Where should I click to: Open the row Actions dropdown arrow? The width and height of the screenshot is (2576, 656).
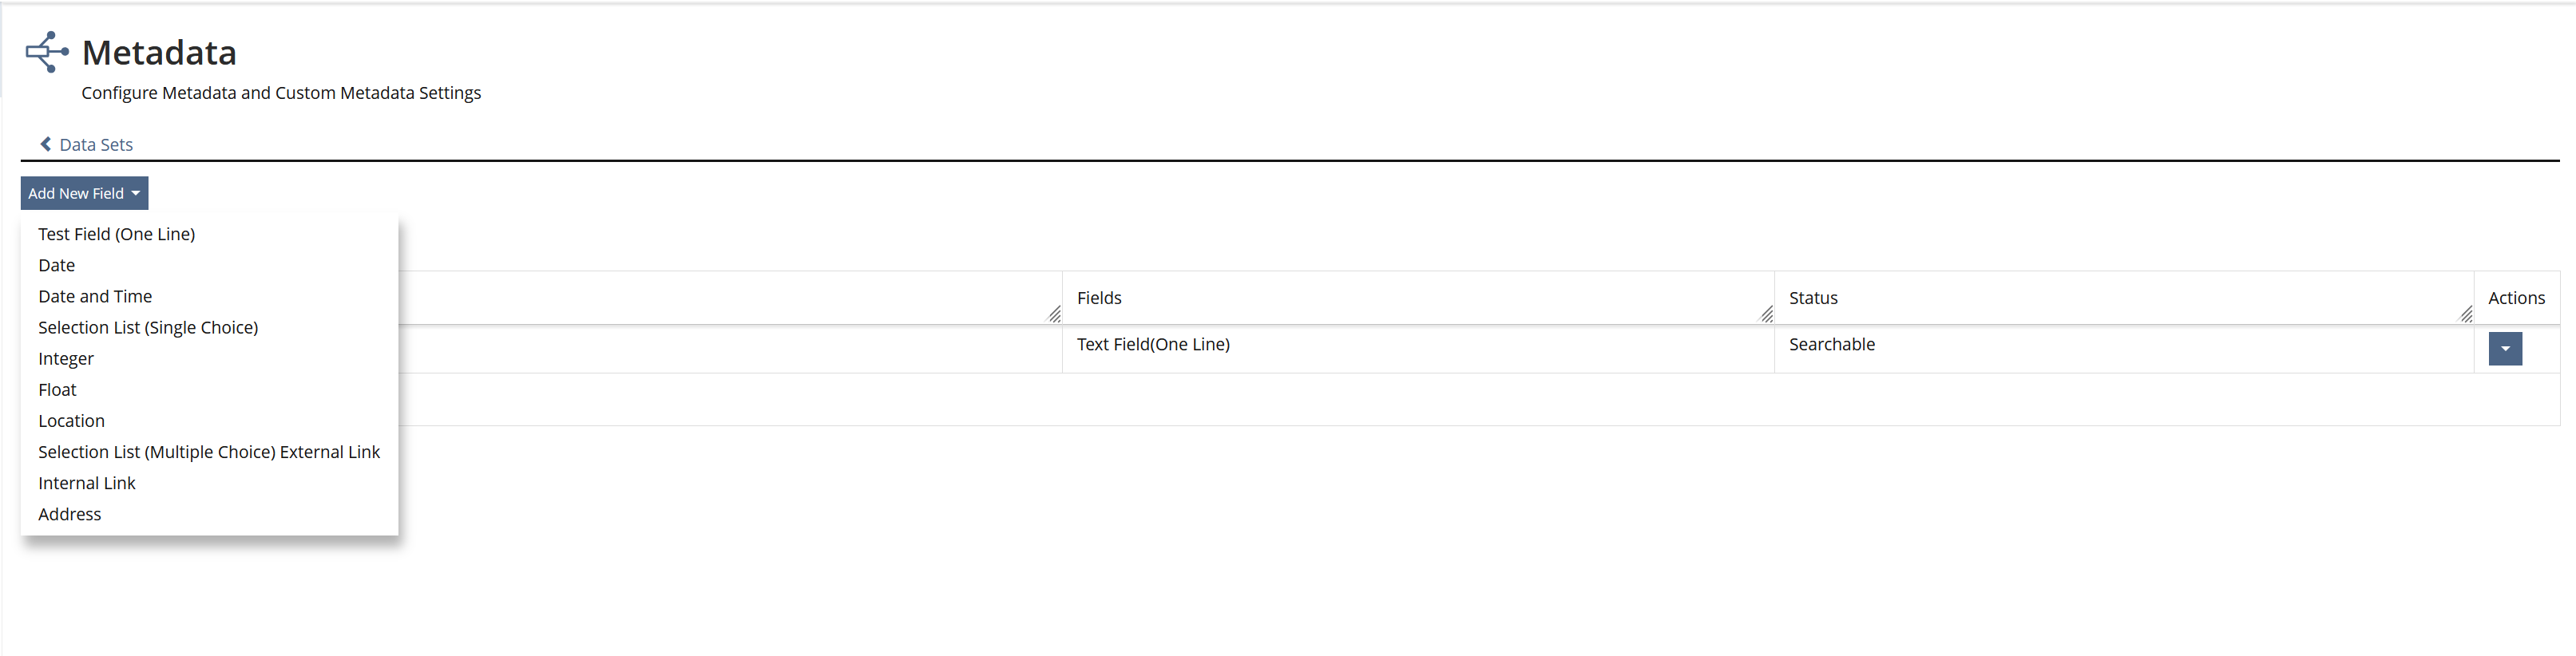(2504, 349)
